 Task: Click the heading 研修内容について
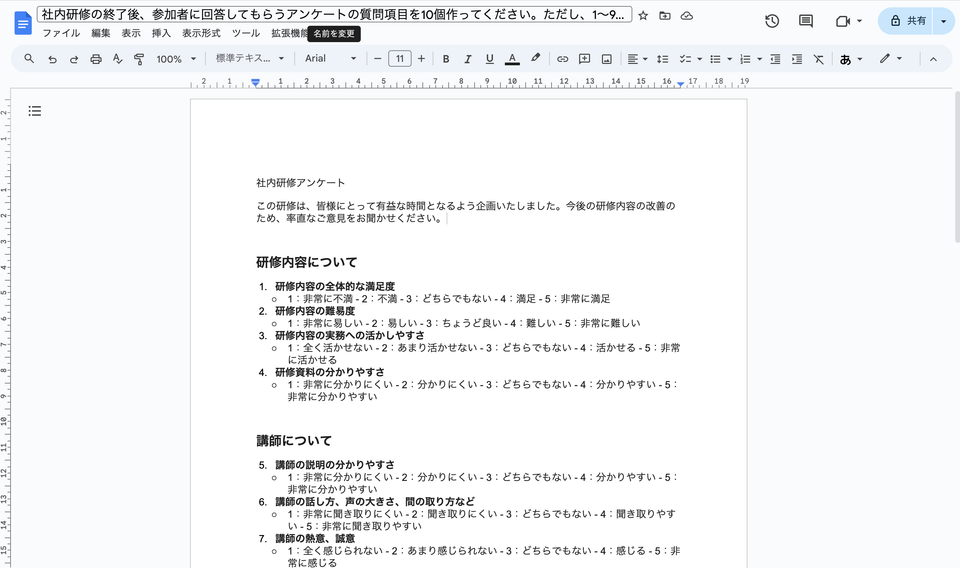tap(306, 262)
